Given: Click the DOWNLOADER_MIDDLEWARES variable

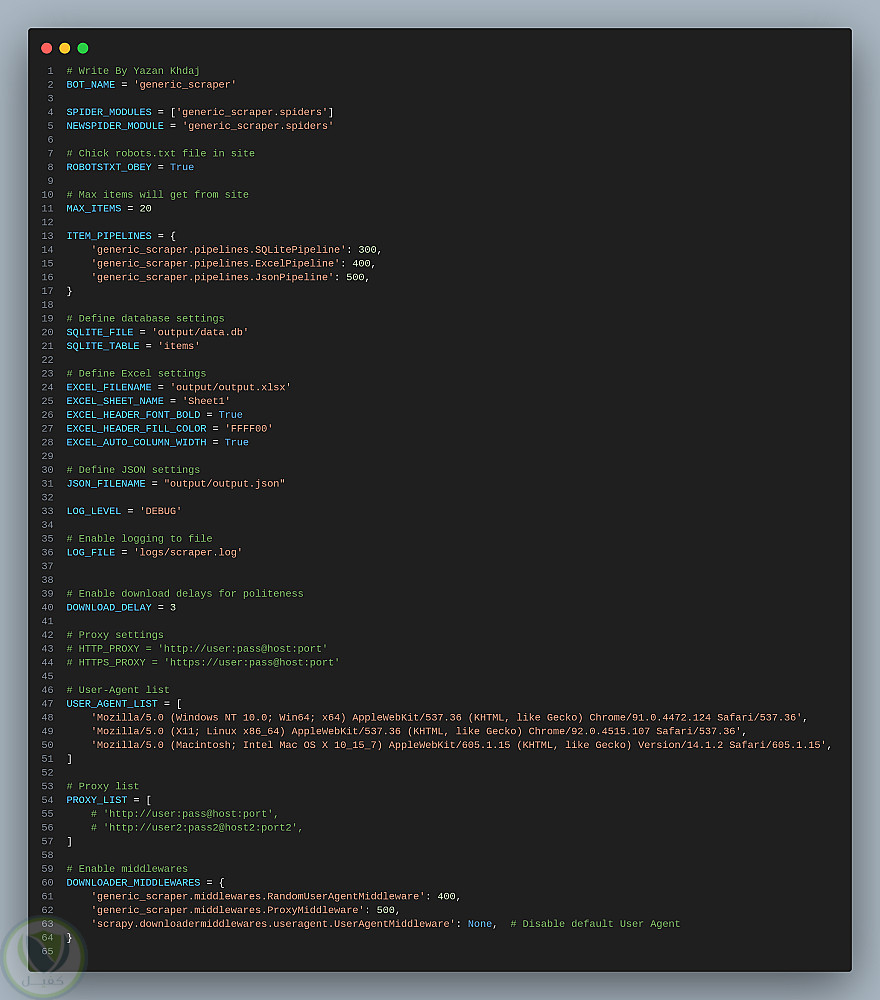Looking at the screenshot, I should (x=133, y=883).
